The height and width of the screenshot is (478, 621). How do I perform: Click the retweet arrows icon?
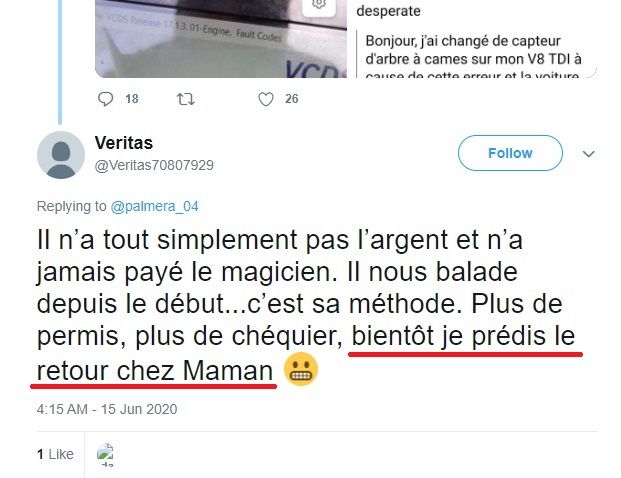185,99
